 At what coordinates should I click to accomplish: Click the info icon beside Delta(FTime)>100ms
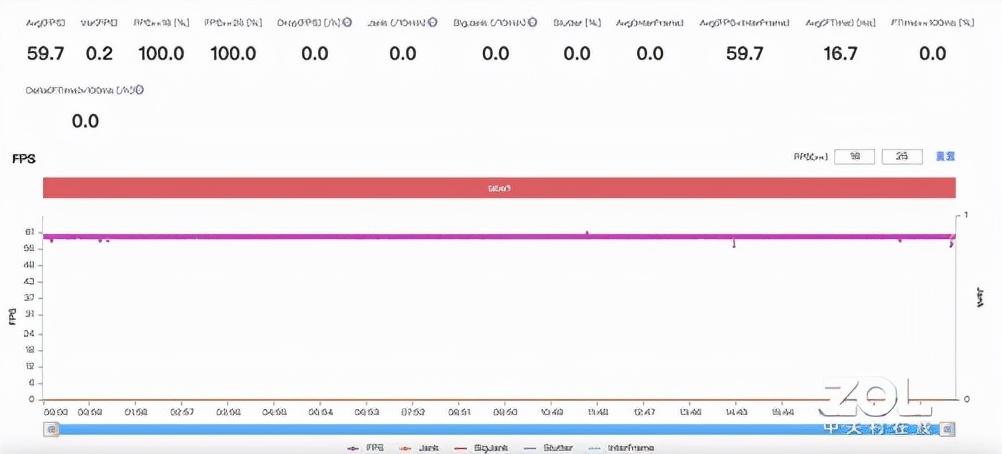coord(139,90)
